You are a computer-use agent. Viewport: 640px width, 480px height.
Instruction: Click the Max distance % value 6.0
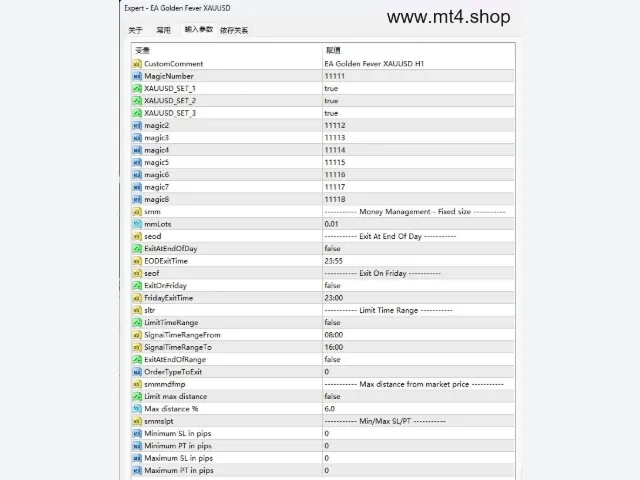click(x=329, y=409)
